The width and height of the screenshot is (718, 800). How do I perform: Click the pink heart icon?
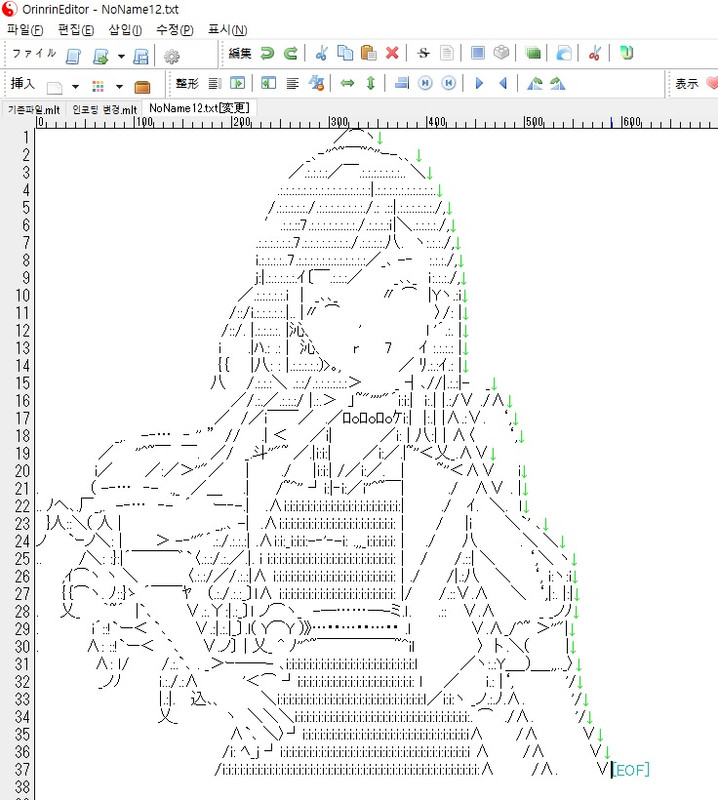click(712, 83)
